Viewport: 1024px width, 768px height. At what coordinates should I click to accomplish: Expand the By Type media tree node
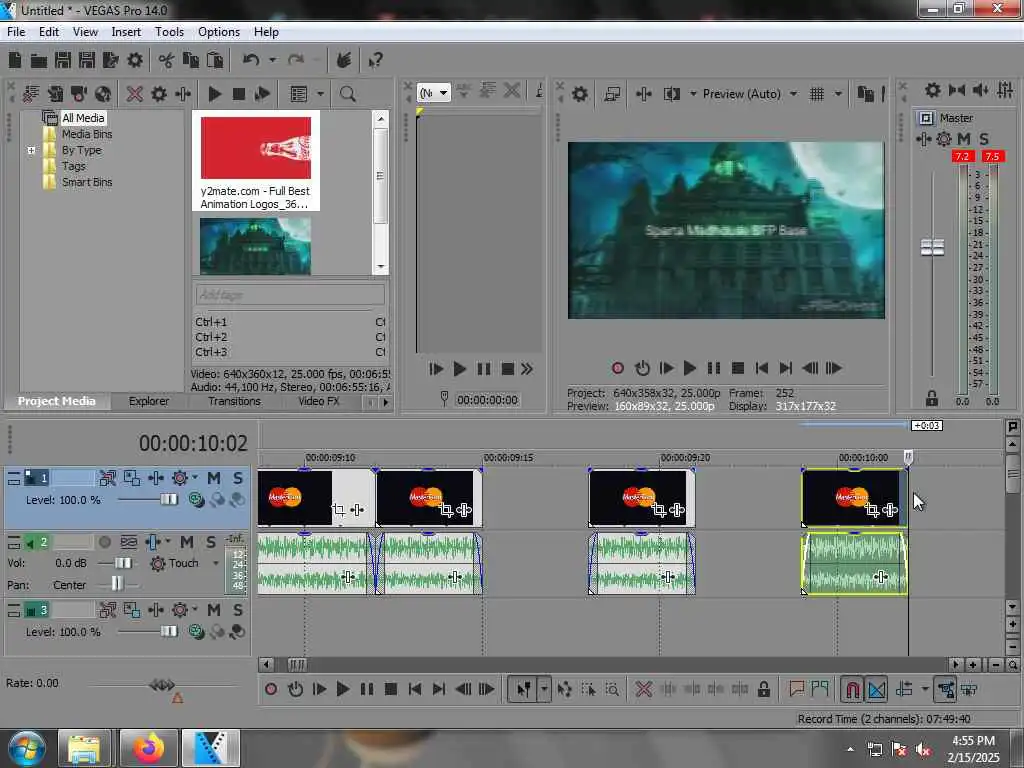[31, 150]
